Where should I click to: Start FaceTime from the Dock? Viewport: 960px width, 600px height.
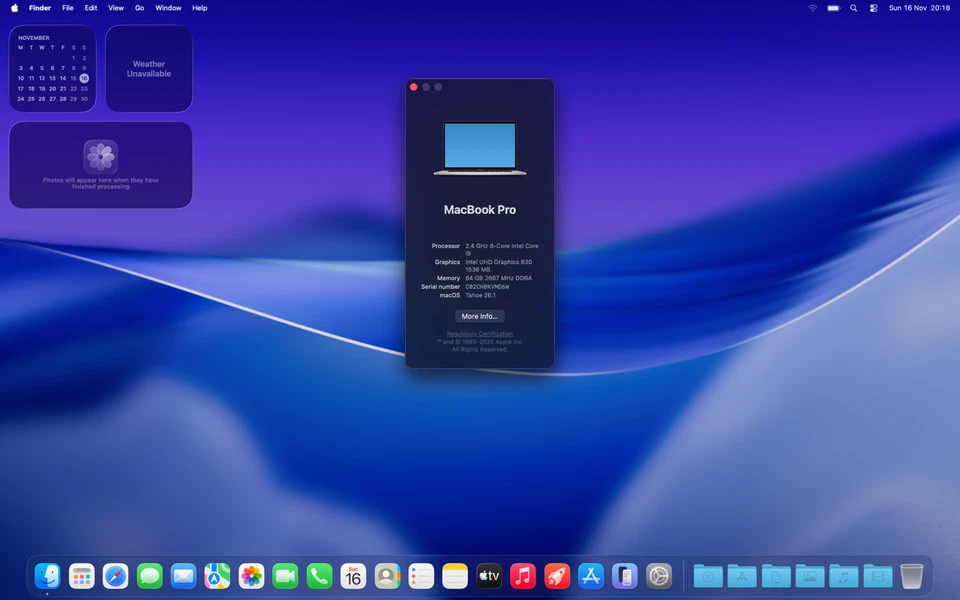[x=285, y=576]
